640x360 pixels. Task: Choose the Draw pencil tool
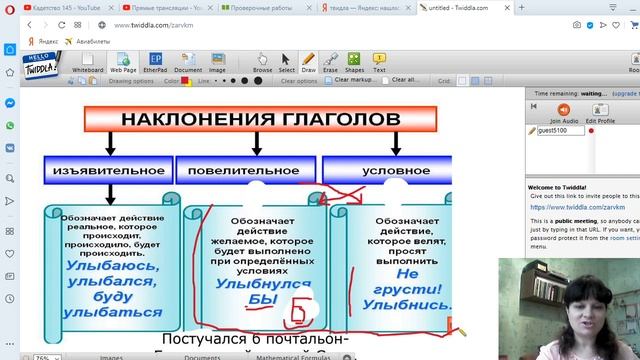tap(309, 62)
